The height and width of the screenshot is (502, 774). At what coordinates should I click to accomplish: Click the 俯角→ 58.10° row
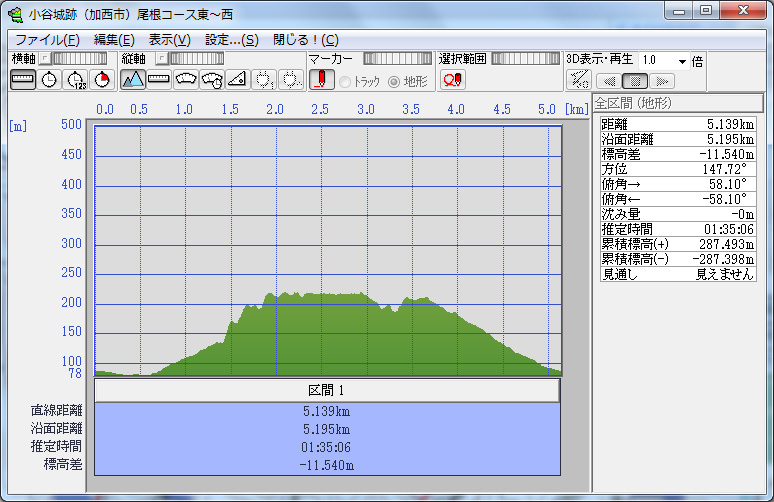coord(678,184)
